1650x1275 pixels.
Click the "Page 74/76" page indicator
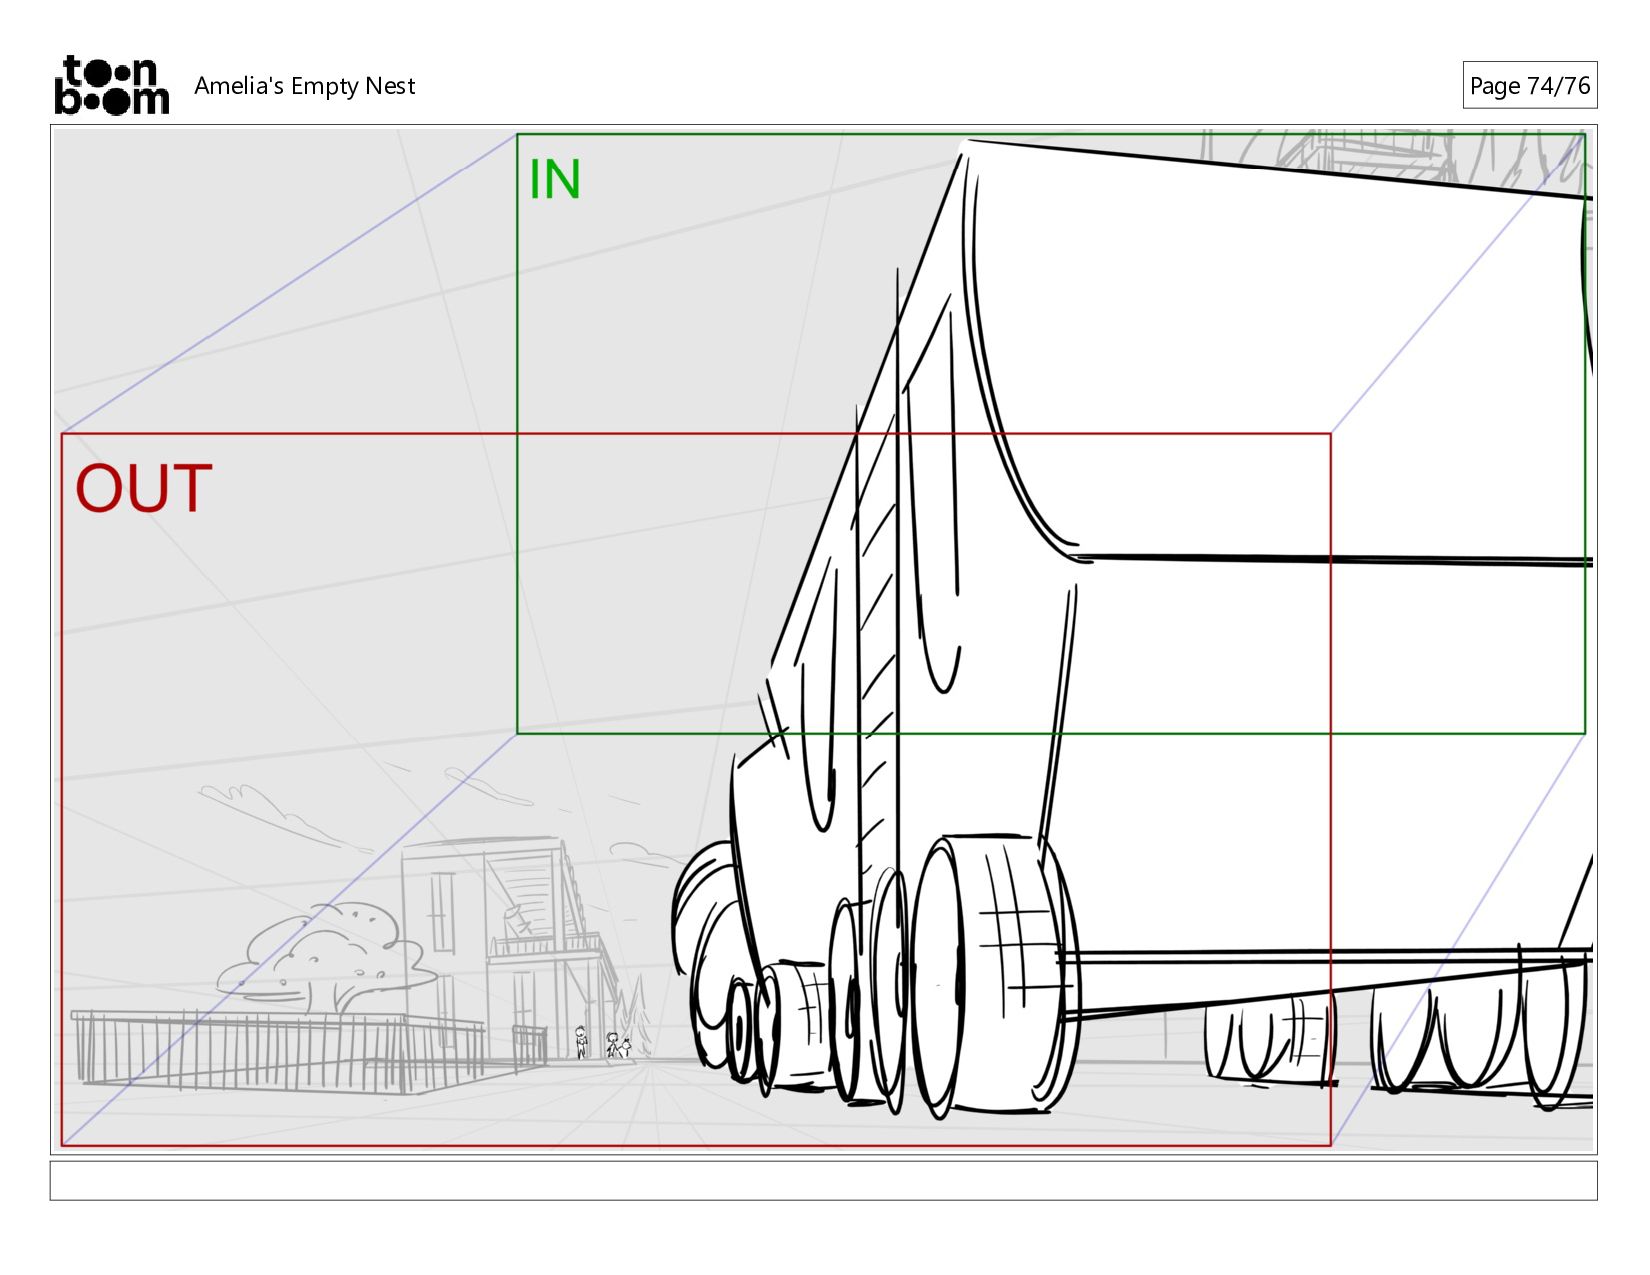[1529, 85]
